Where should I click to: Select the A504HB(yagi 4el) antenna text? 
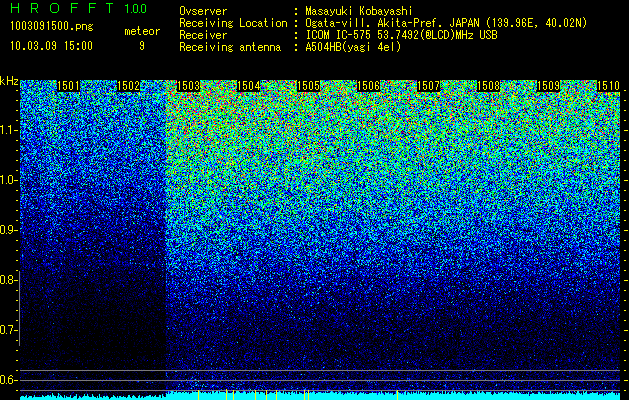pyautogui.click(x=353, y=47)
